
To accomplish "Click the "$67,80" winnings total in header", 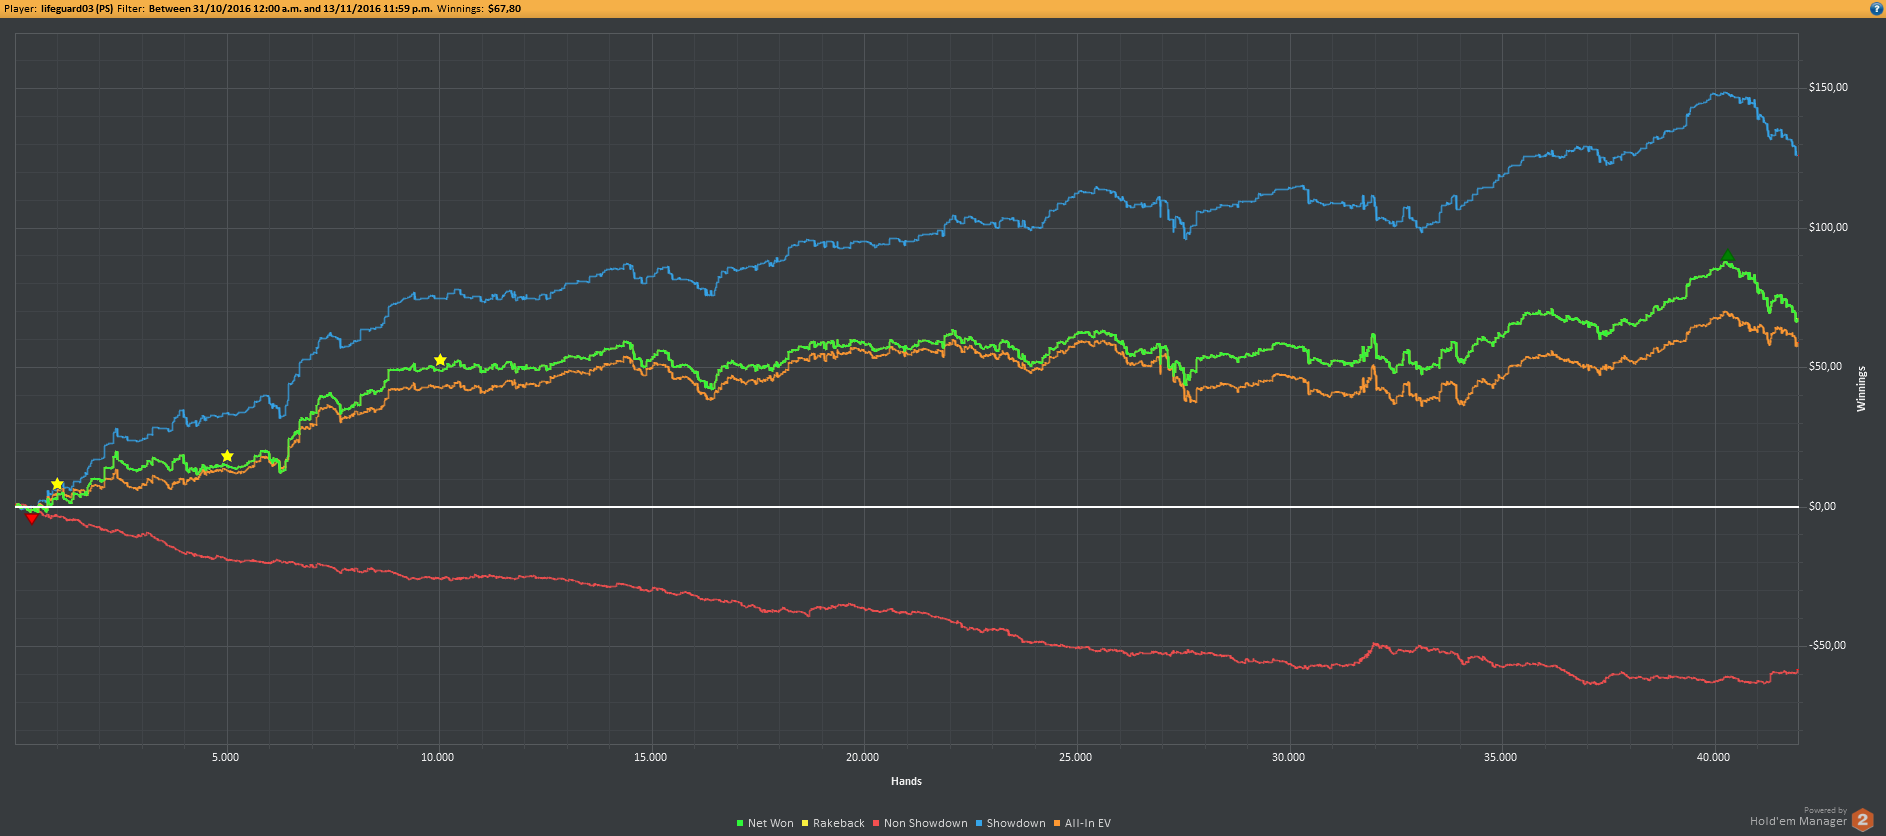I will [x=504, y=9].
